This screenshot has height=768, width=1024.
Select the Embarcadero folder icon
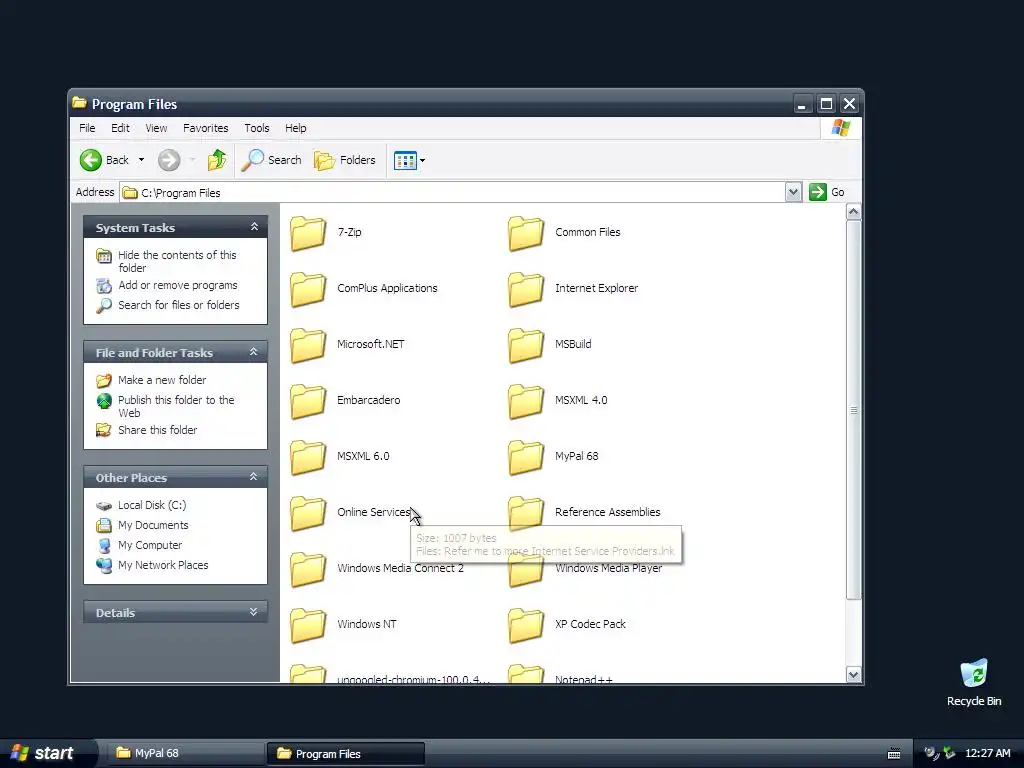click(x=308, y=400)
